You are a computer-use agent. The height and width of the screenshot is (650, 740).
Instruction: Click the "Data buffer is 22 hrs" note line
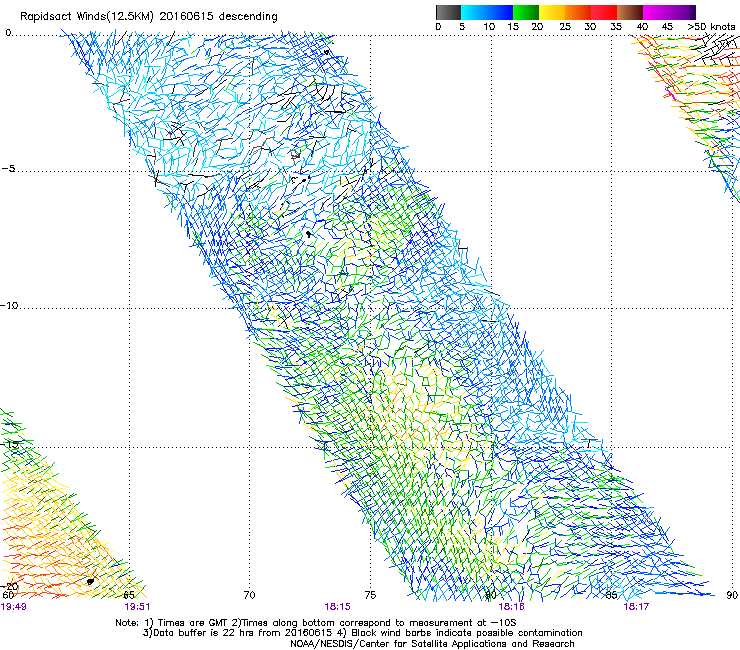coord(362,633)
